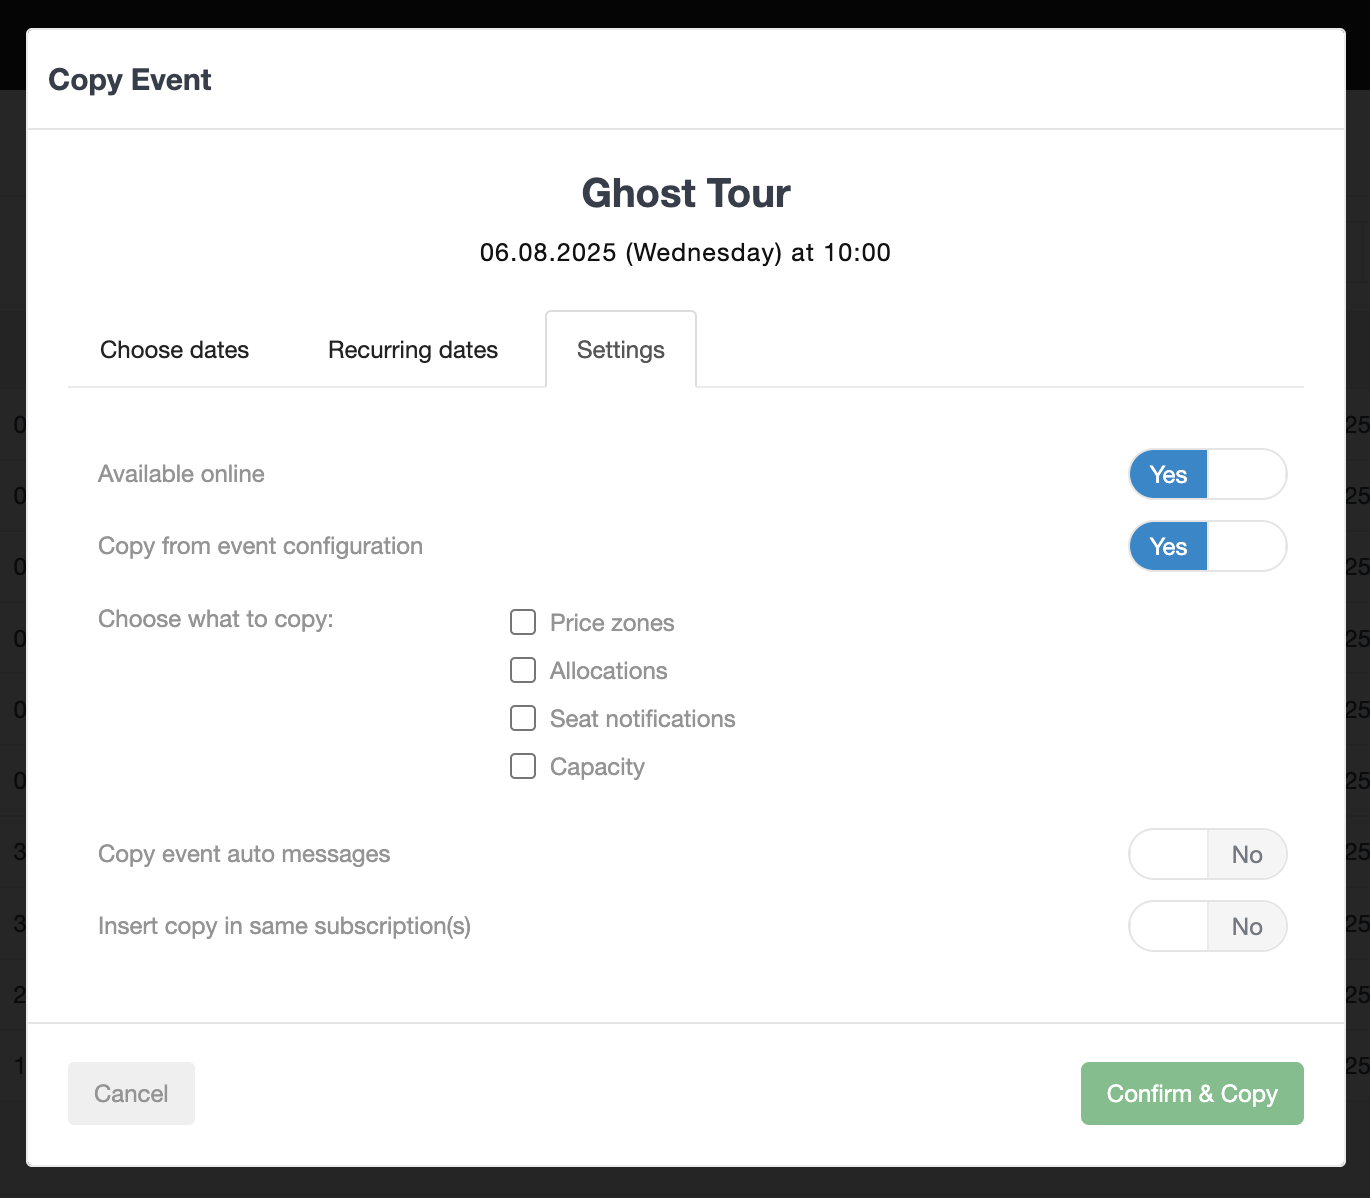Turn on Insert copy in same subscription(s)

[1208, 926]
